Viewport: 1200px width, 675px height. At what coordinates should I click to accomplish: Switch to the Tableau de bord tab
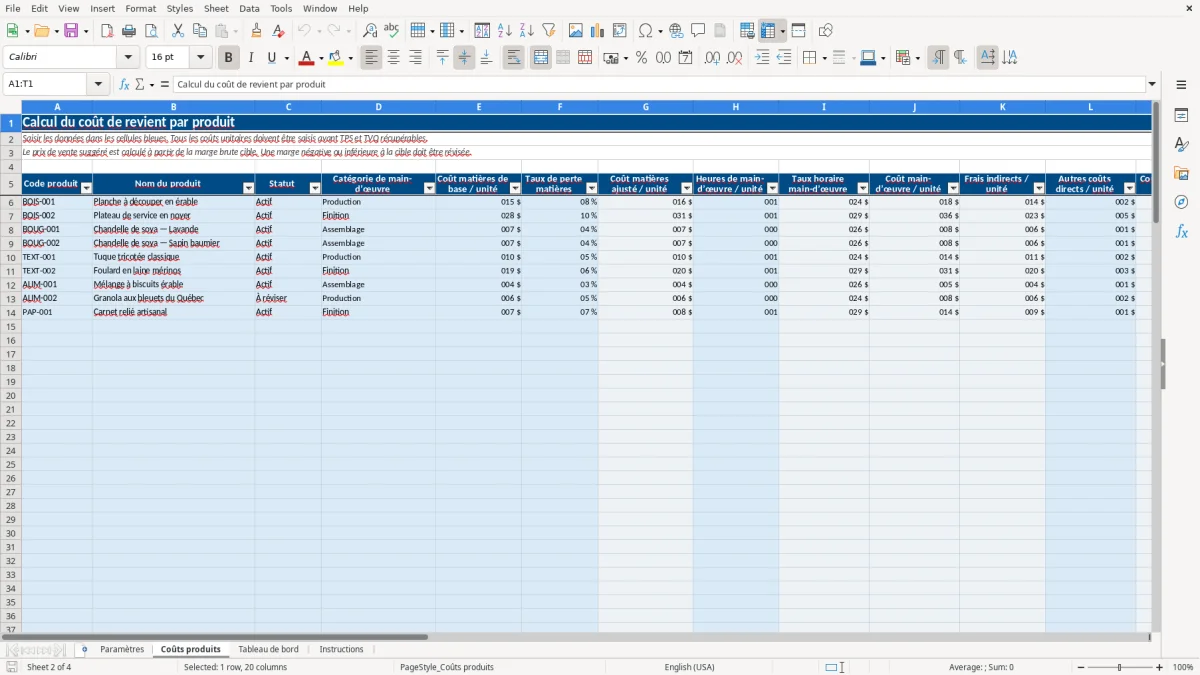pos(268,650)
